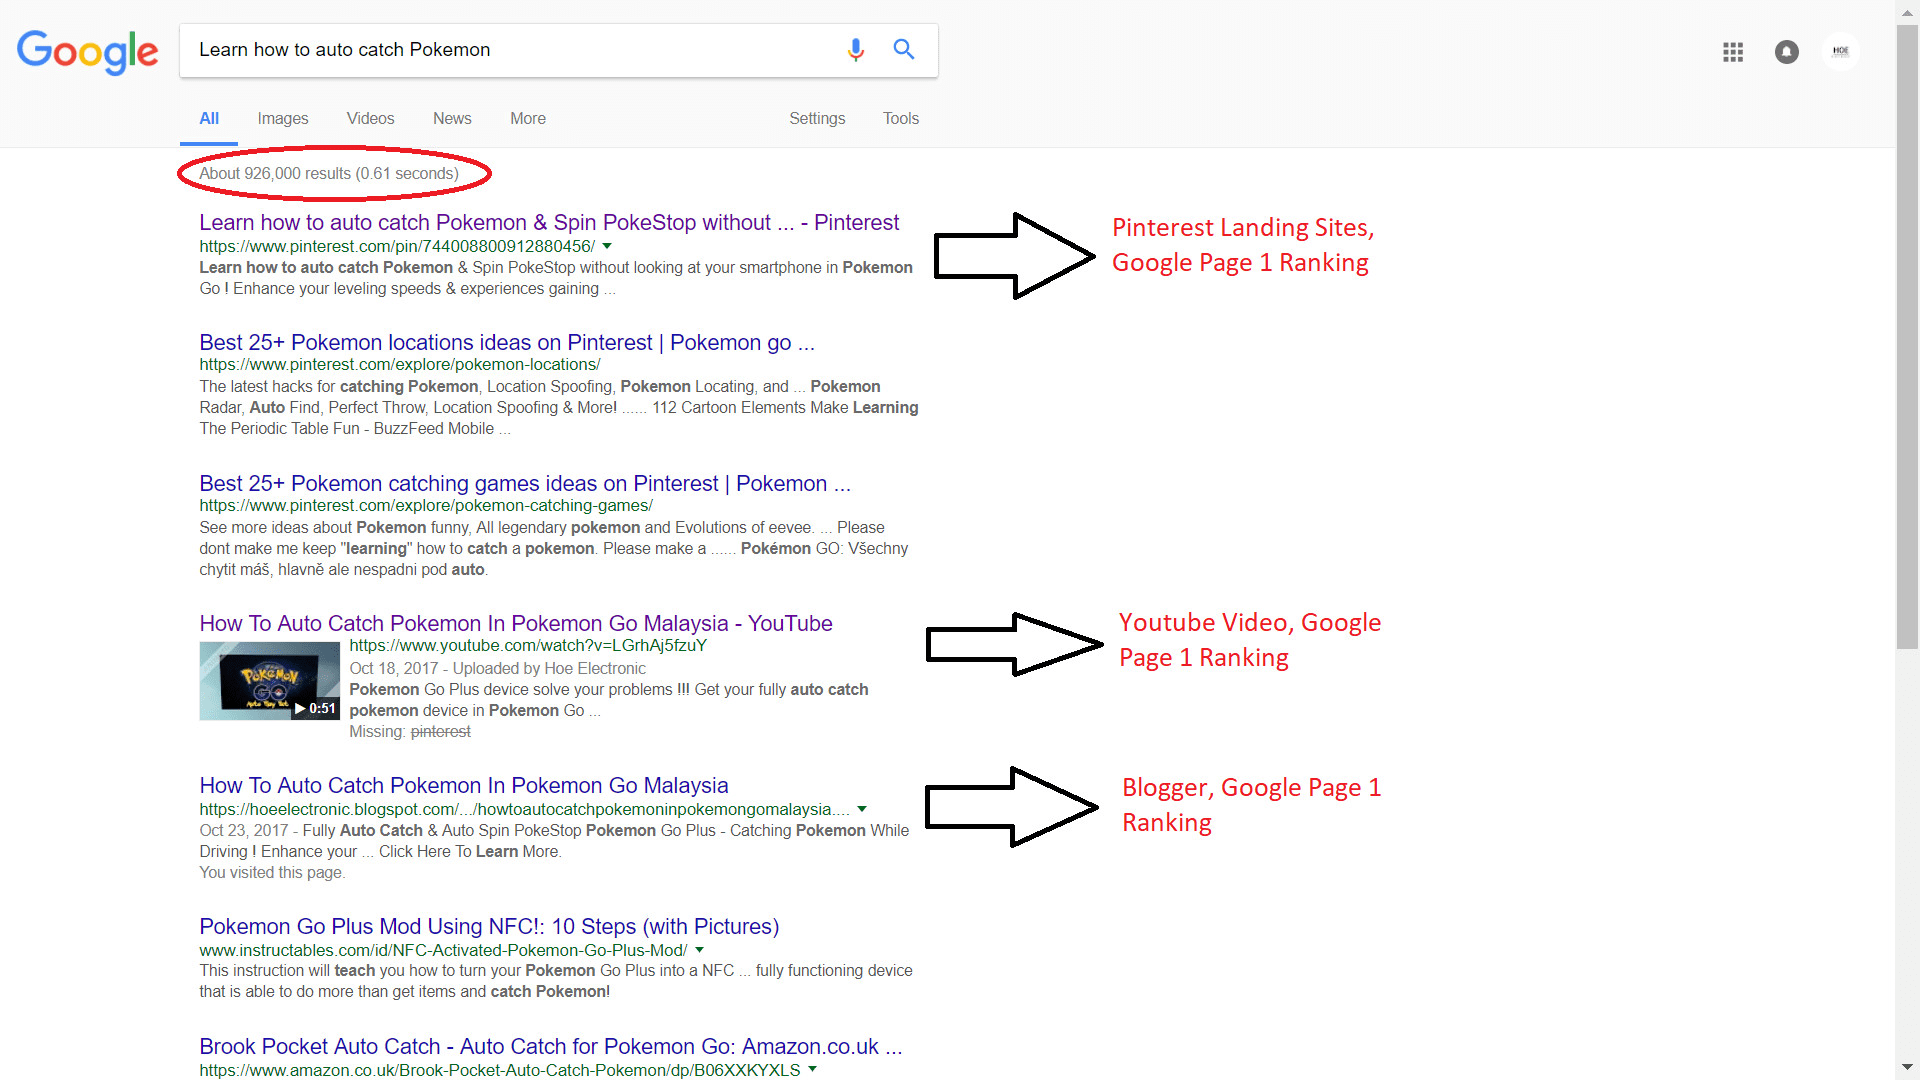Click the More results tab
Screen dimensions: 1920x1080
click(525, 117)
